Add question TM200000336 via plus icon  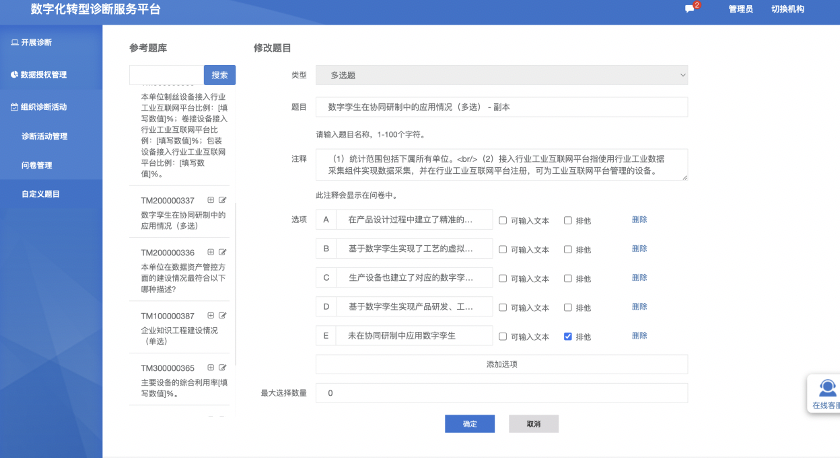tap(211, 252)
